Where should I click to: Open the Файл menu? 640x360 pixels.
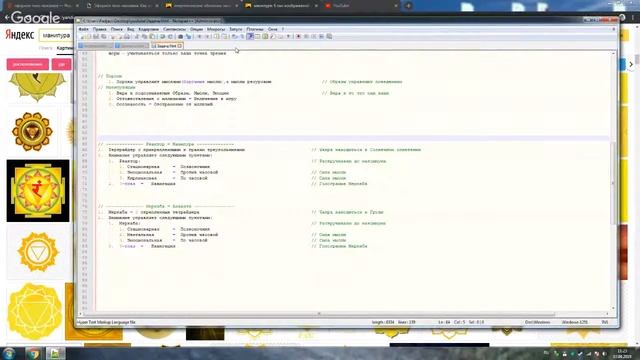[83, 29]
